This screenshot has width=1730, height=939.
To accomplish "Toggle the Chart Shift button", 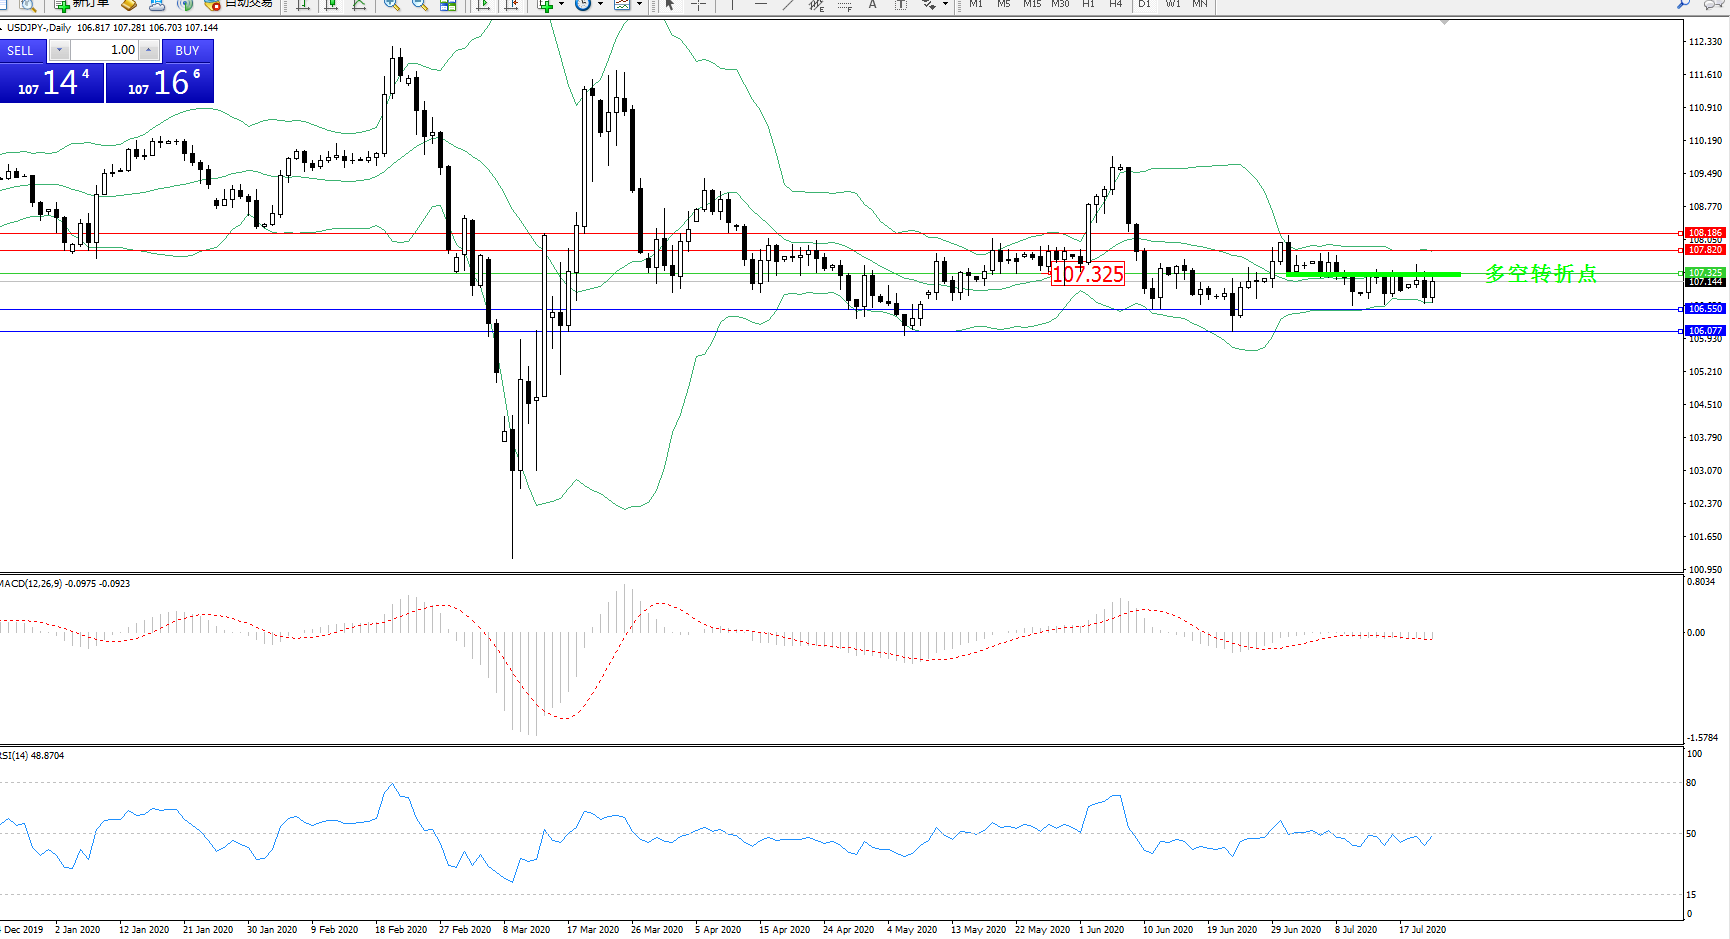I will 512,5.
